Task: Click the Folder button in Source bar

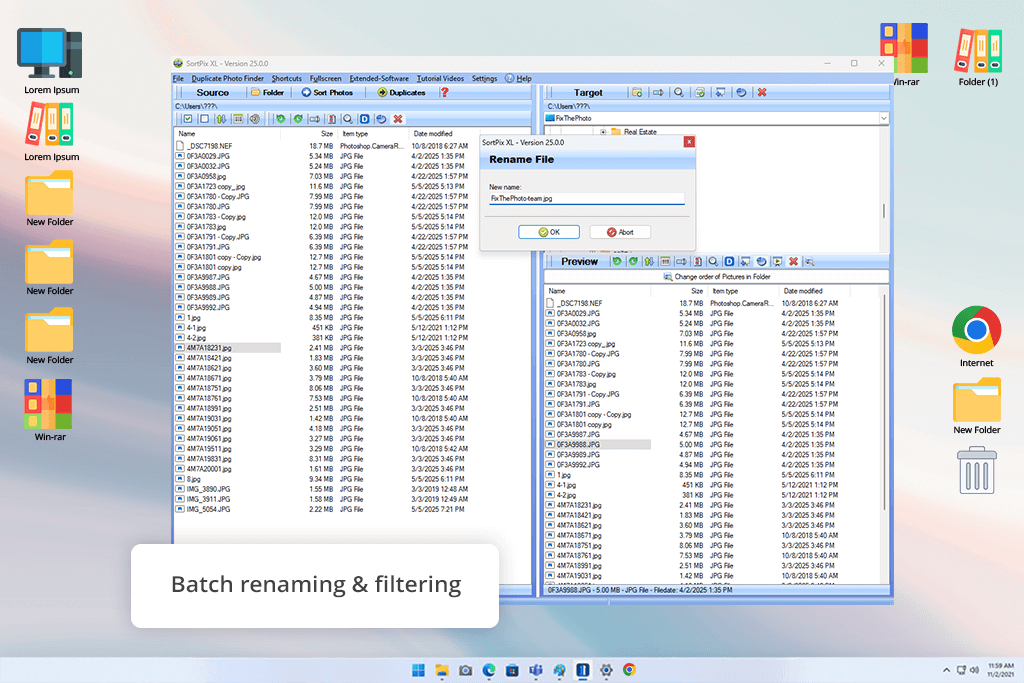Action: [x=268, y=93]
